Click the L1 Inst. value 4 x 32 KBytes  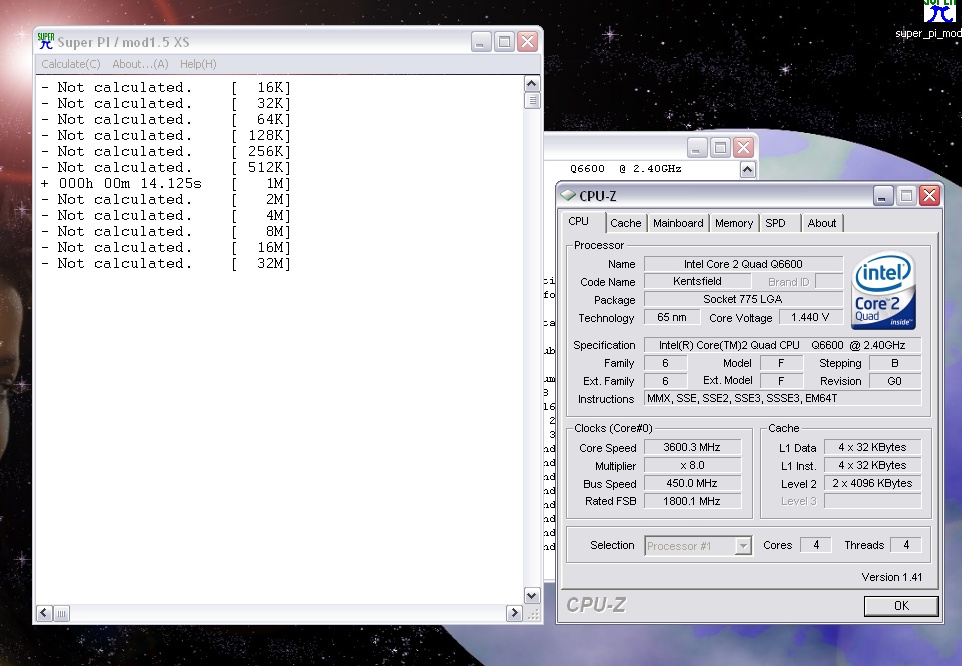coord(872,465)
